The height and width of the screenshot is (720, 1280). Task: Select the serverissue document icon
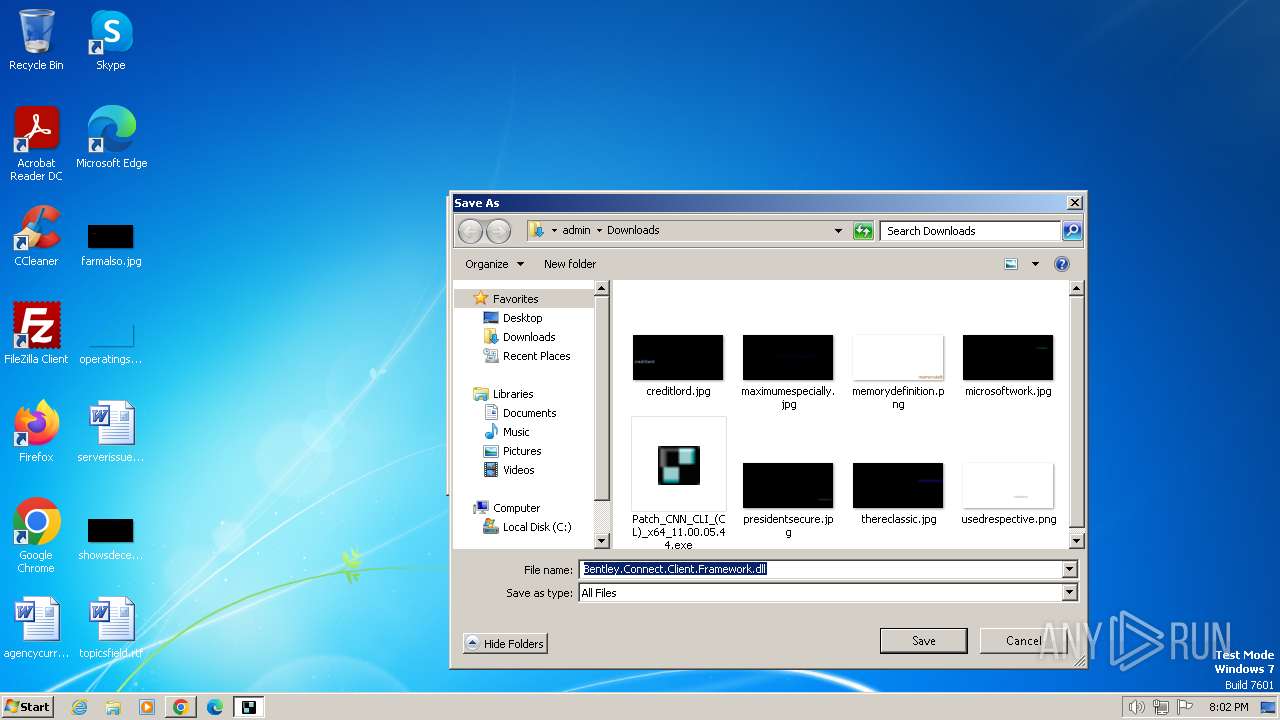(111, 431)
